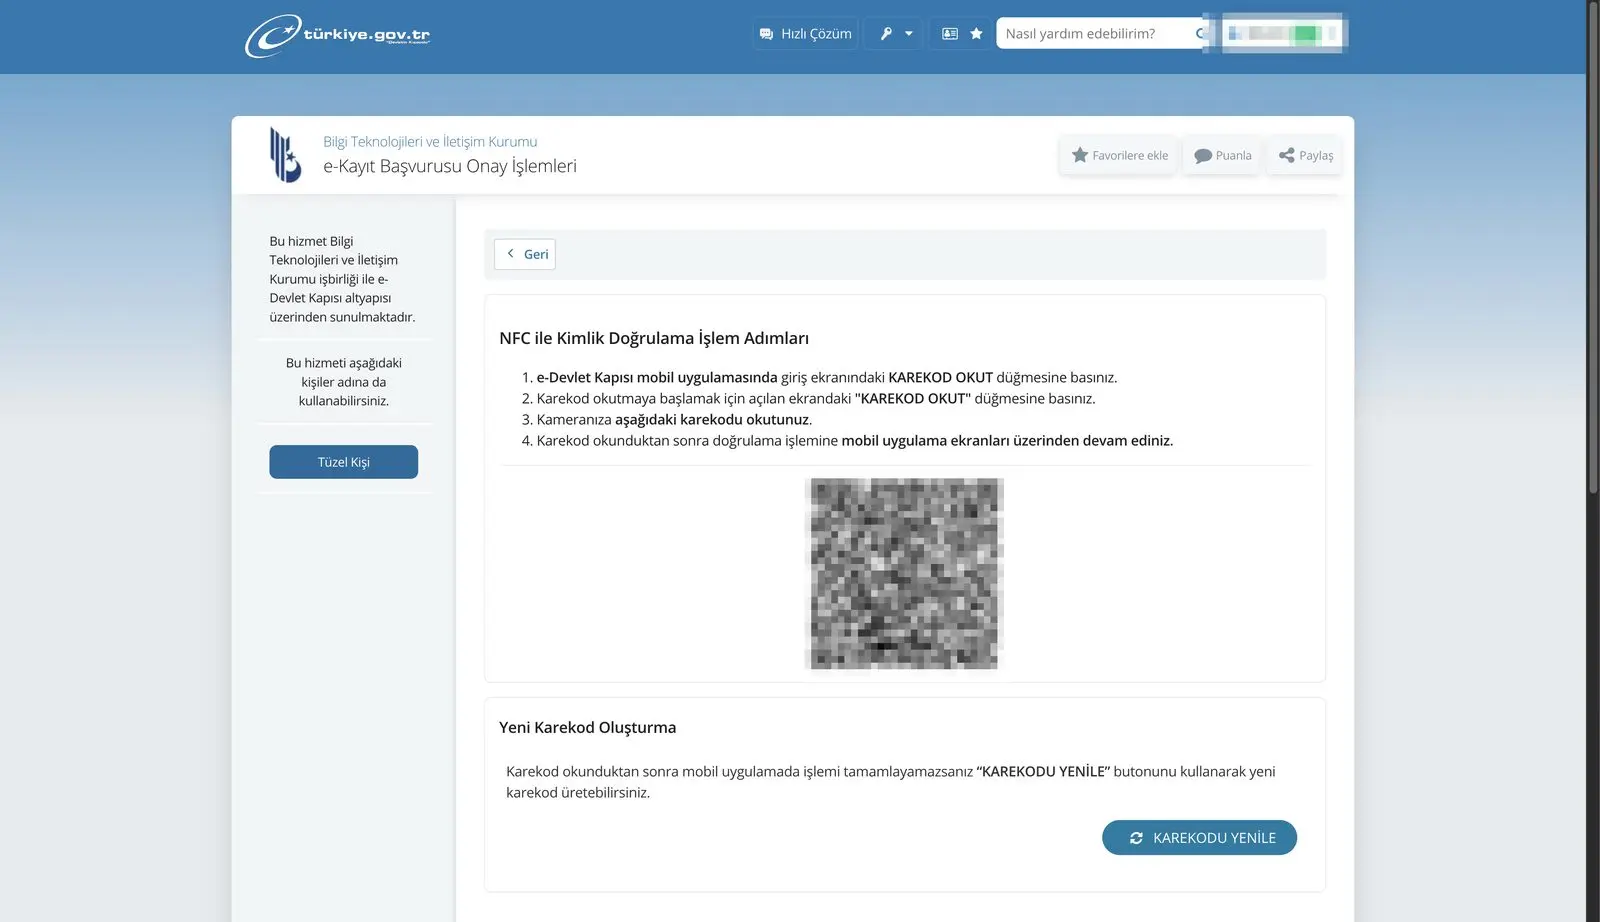Open the Hızlı Çözüm quick help
This screenshot has width=1600, height=922.
tap(805, 34)
